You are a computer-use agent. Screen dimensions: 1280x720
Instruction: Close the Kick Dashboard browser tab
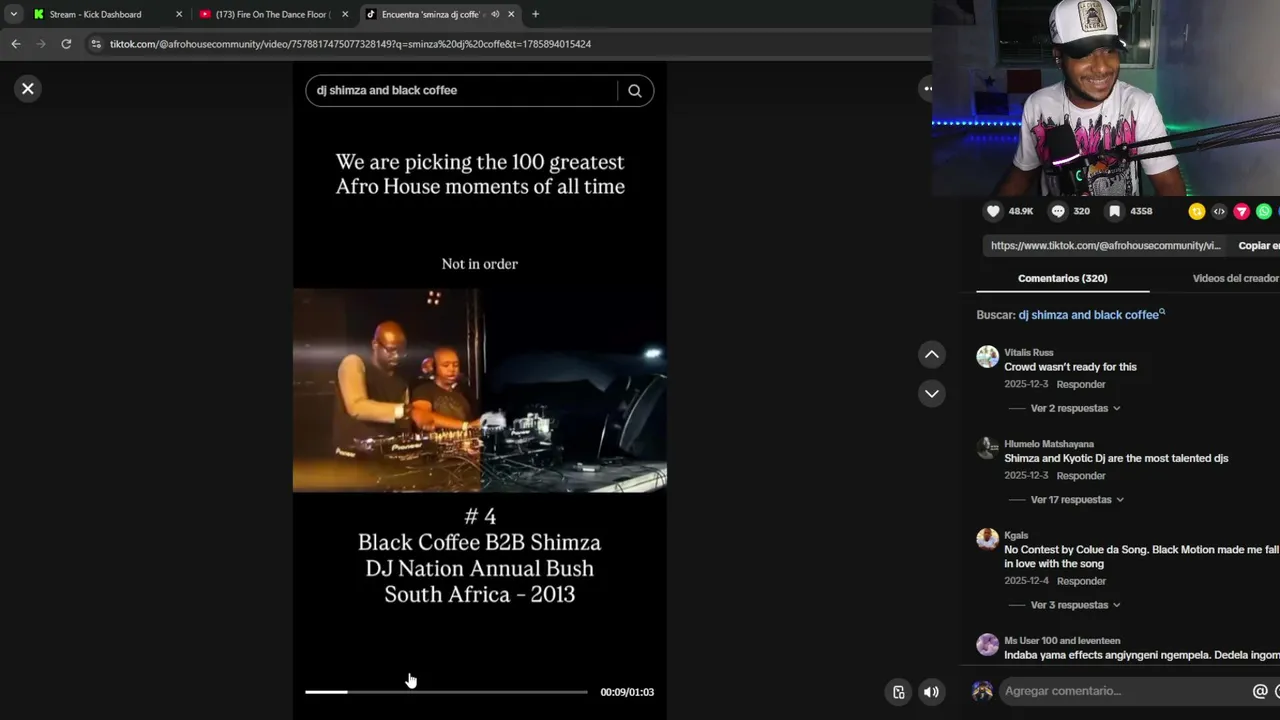tap(179, 15)
